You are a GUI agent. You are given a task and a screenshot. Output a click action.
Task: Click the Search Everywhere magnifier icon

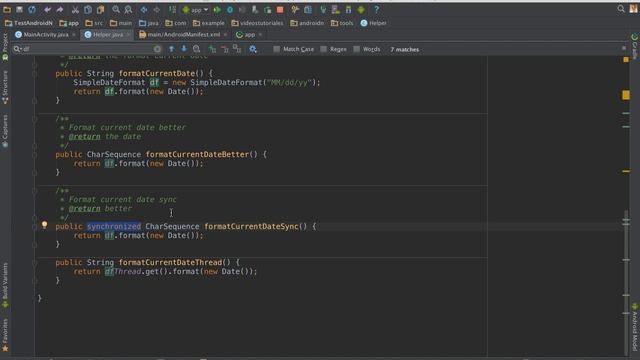[x=621, y=9]
